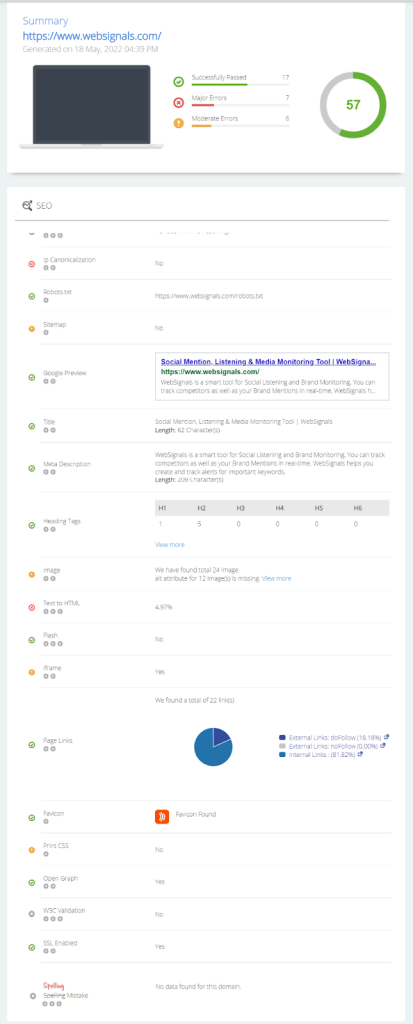This screenshot has height=1024, width=413.
Task: Click the Successfully Passed green check icon
Action: (178, 82)
